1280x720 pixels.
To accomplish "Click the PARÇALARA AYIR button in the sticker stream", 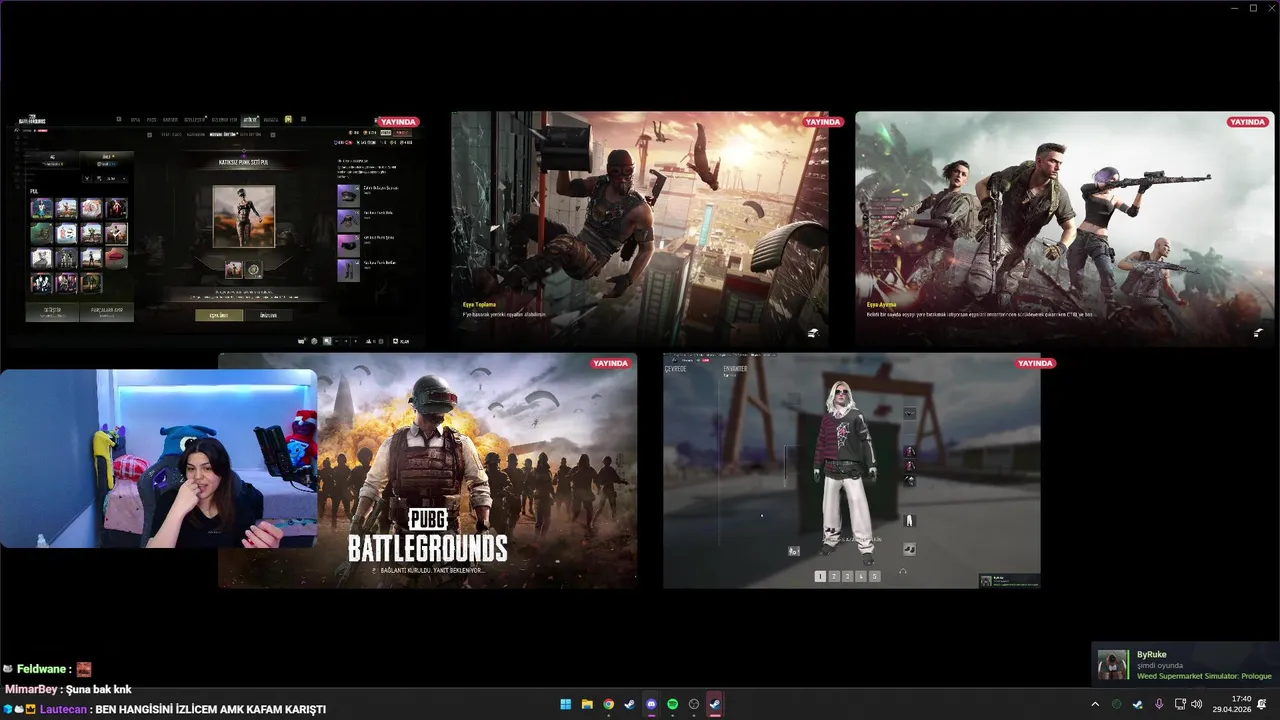I will click(107, 312).
